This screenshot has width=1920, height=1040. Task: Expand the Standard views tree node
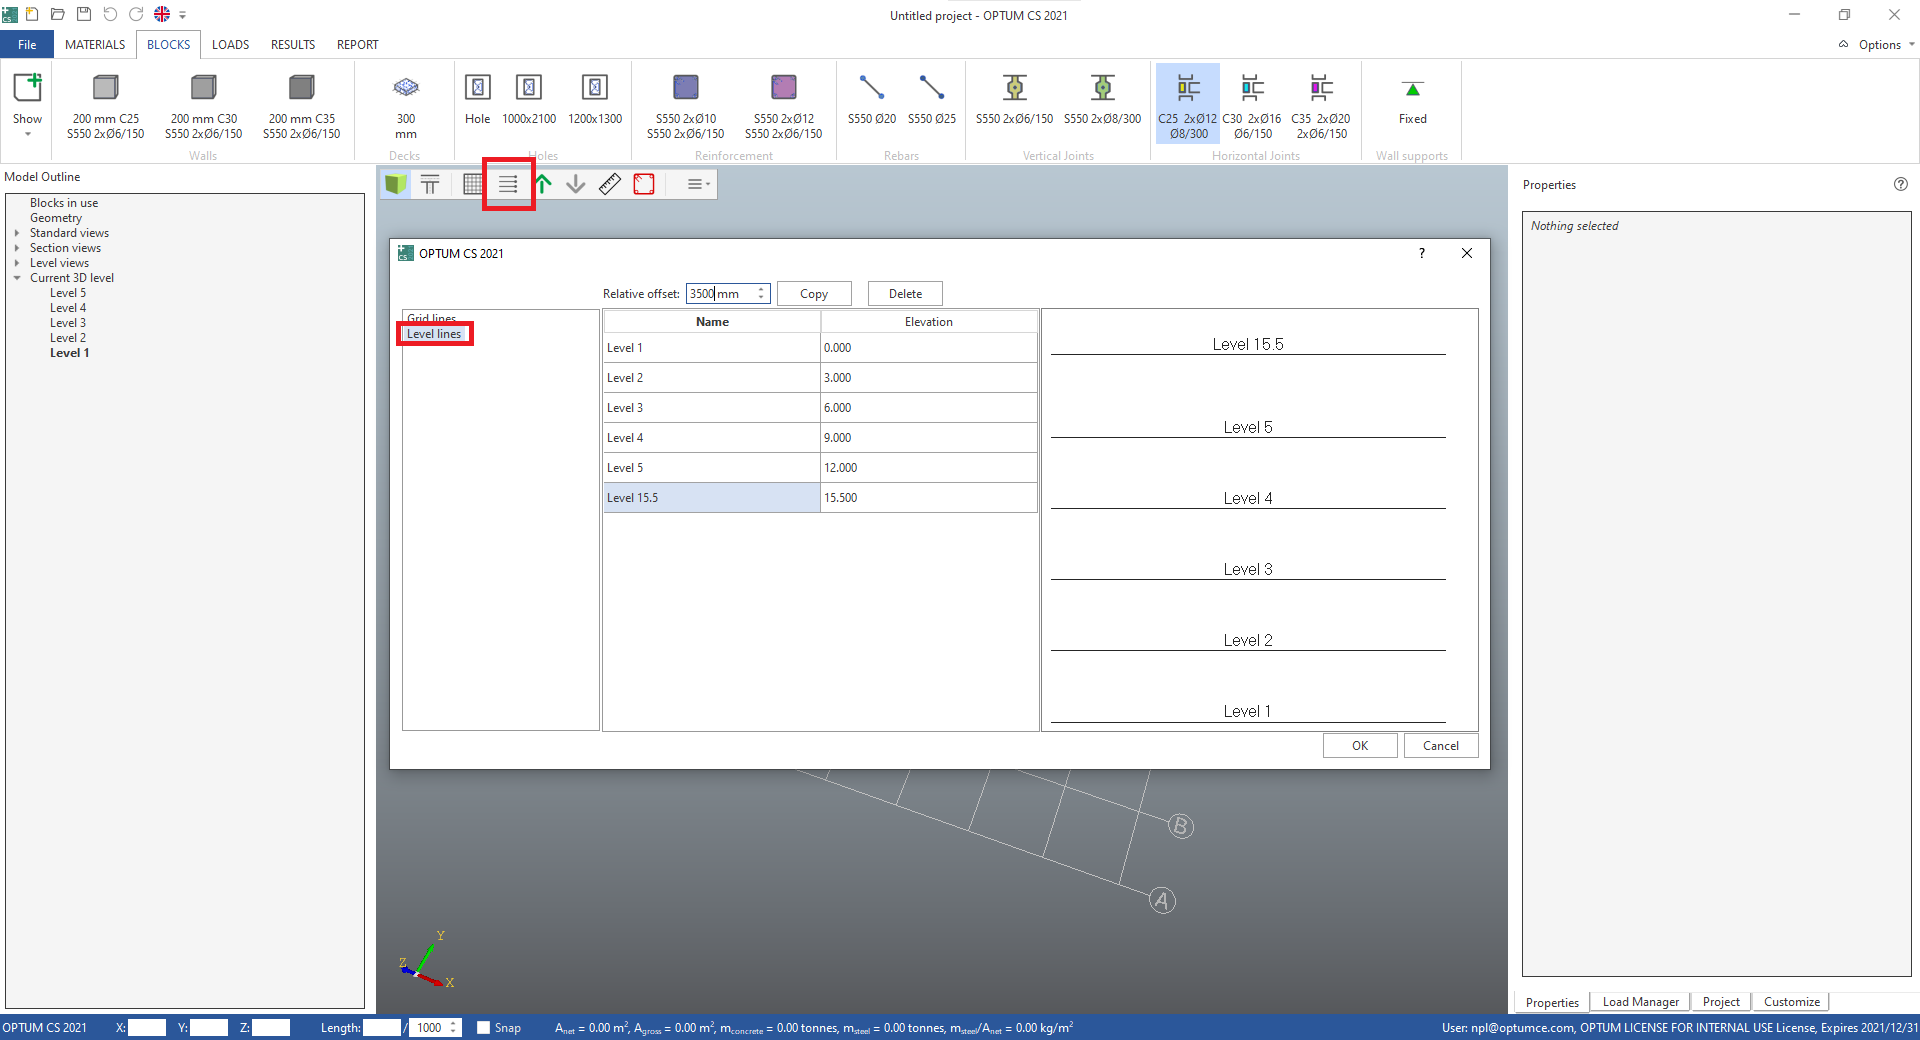click(19, 233)
